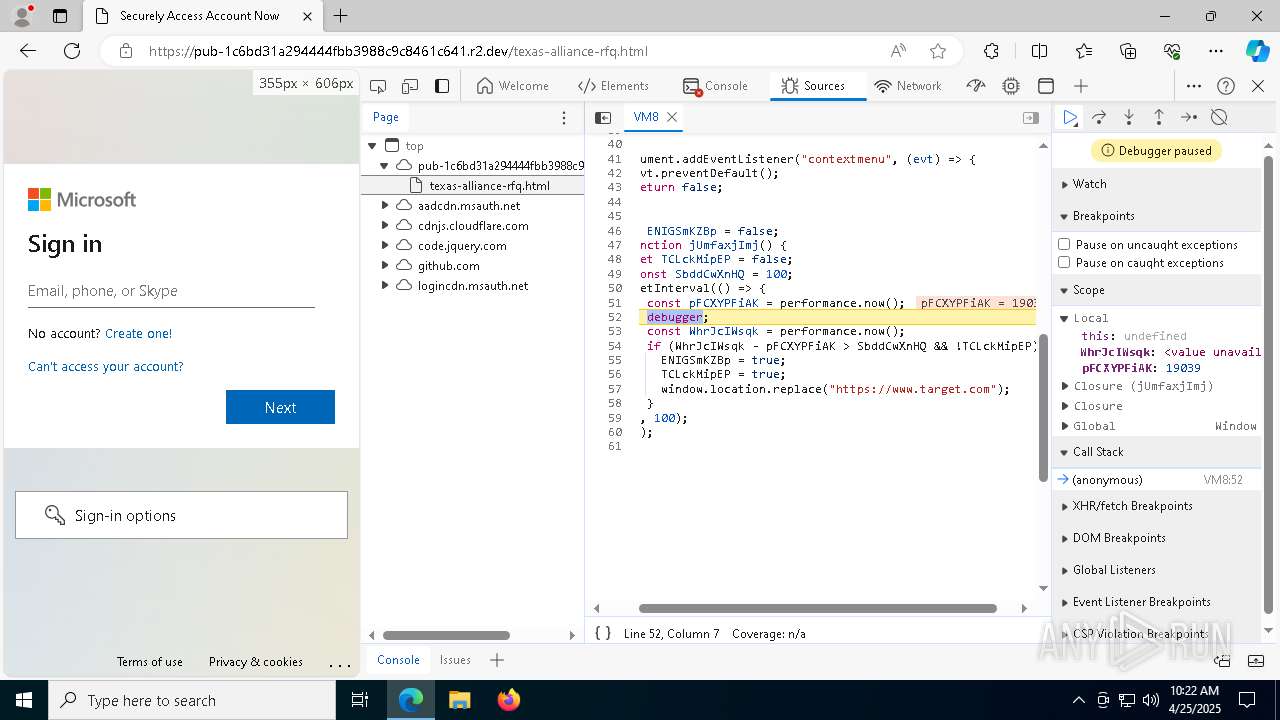Open the Memory tool icon
Viewport: 1280px width, 720px height.
(1011, 86)
